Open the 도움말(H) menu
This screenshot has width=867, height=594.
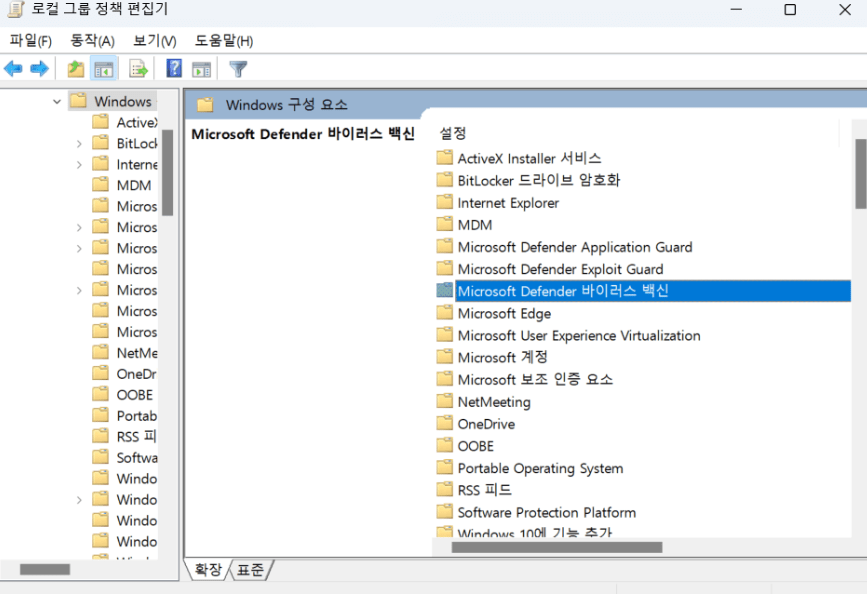223,40
